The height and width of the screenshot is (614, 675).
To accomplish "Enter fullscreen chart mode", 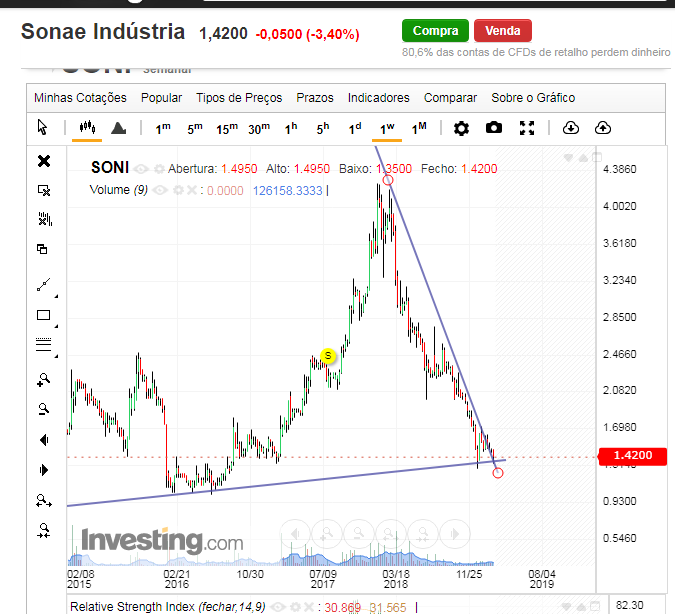I will click(527, 128).
